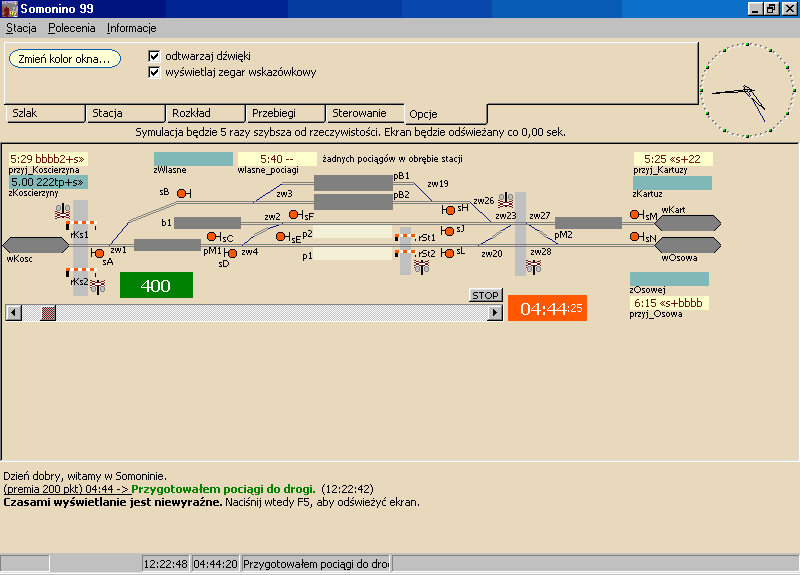Switch to the Przebiegi tab
The width and height of the screenshot is (800, 575).
click(x=286, y=113)
